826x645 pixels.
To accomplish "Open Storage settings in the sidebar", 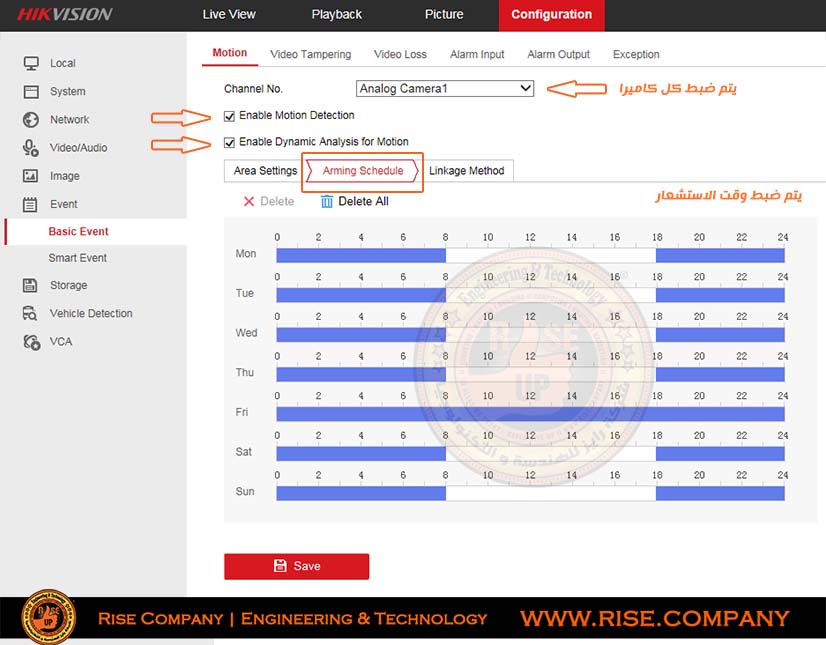I will point(68,285).
